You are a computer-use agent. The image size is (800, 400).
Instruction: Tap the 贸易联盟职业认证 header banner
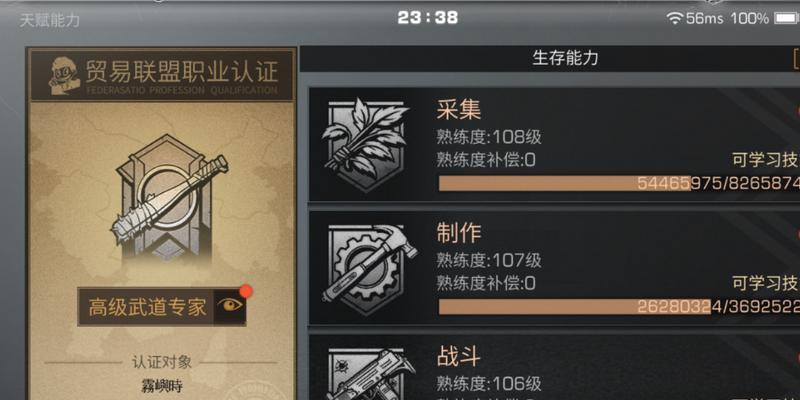click(x=161, y=75)
